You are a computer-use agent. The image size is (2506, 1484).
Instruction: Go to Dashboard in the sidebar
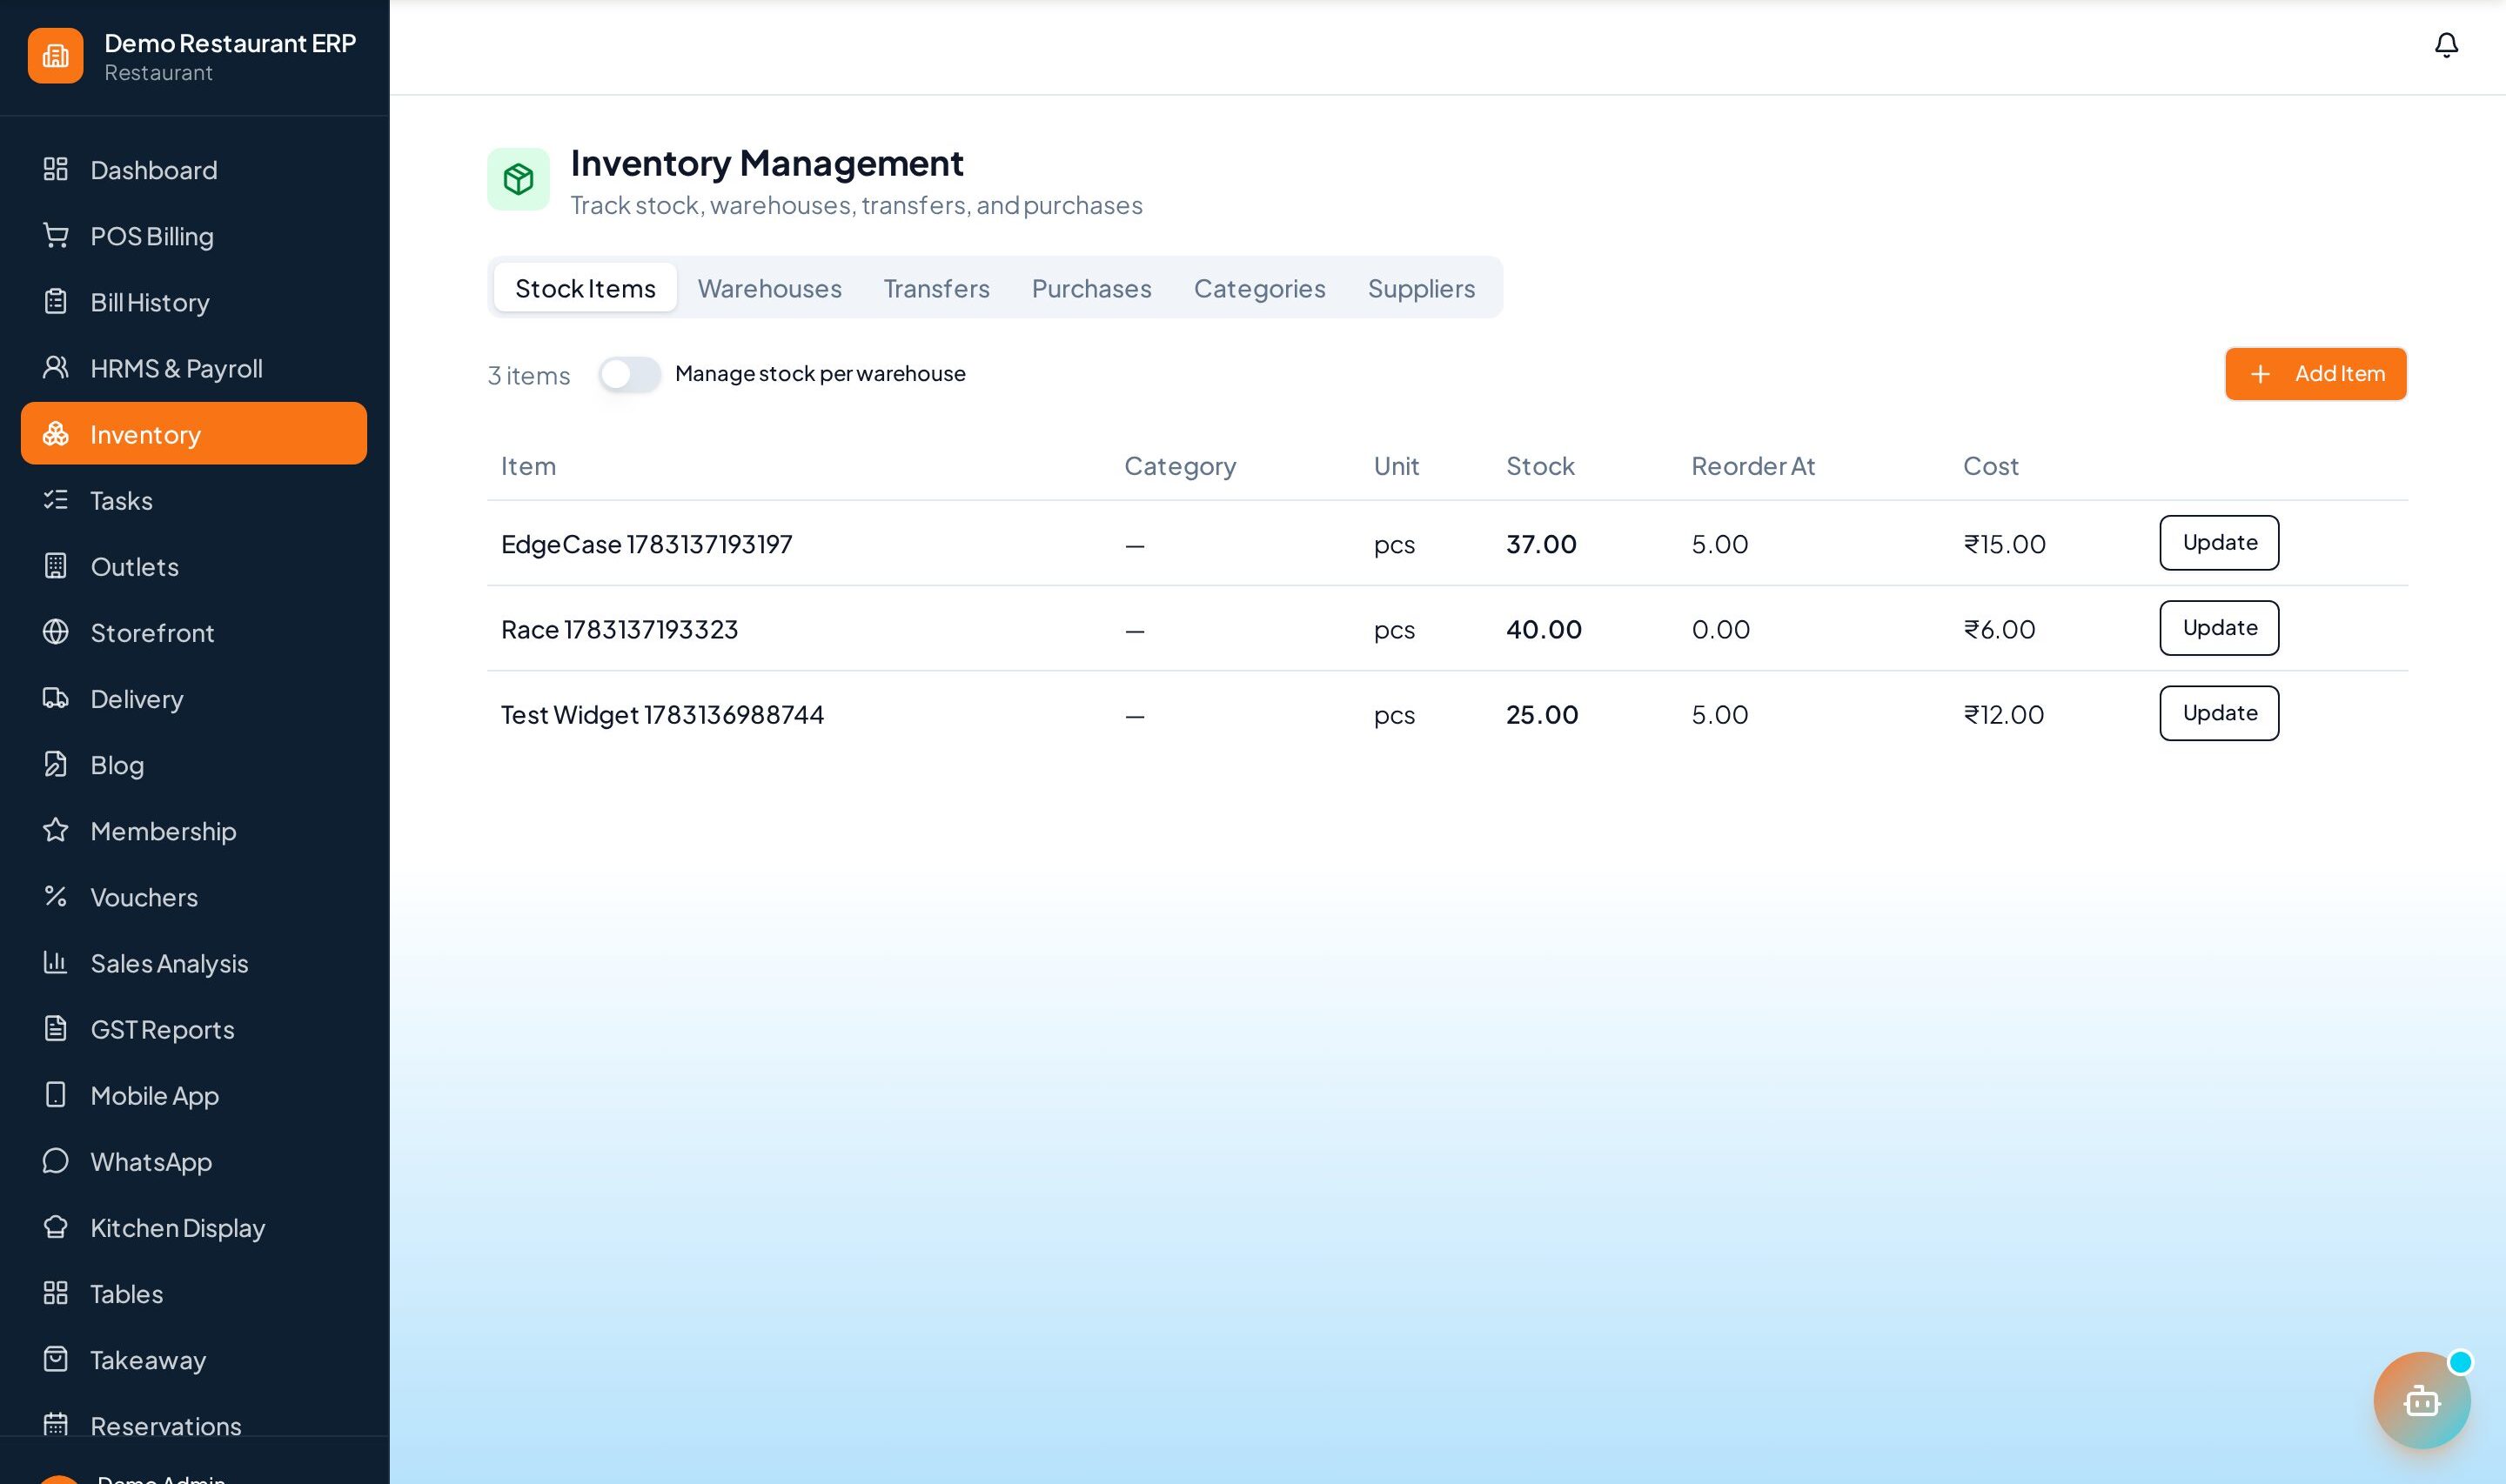point(193,169)
